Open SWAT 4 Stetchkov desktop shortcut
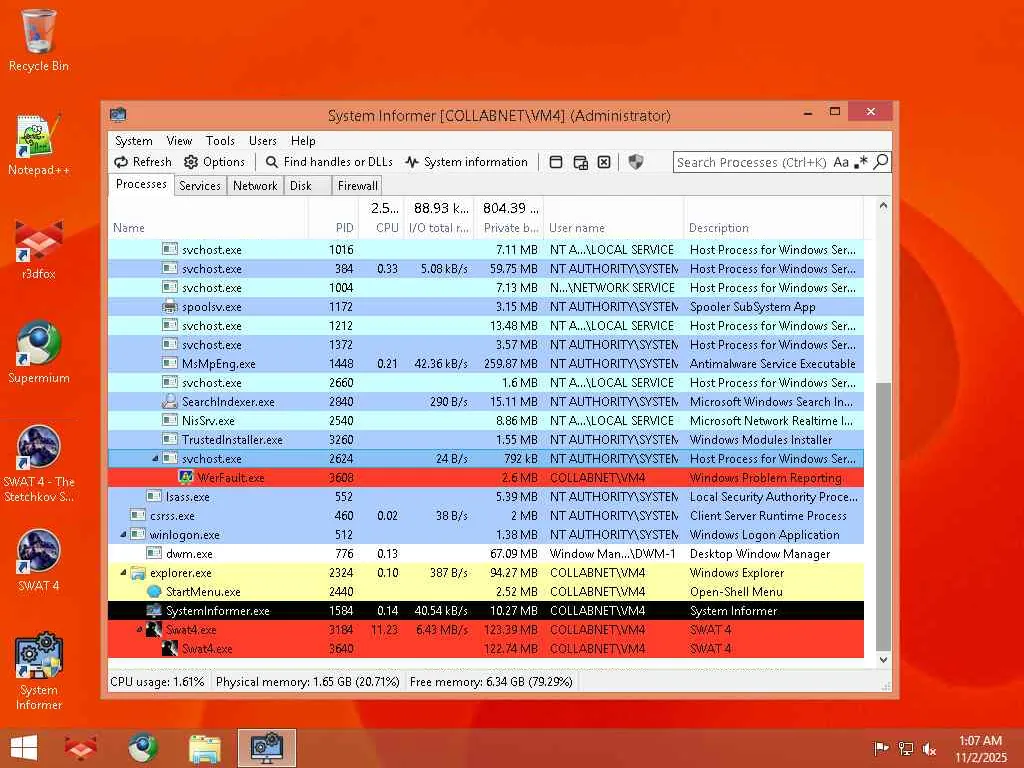 click(39, 464)
